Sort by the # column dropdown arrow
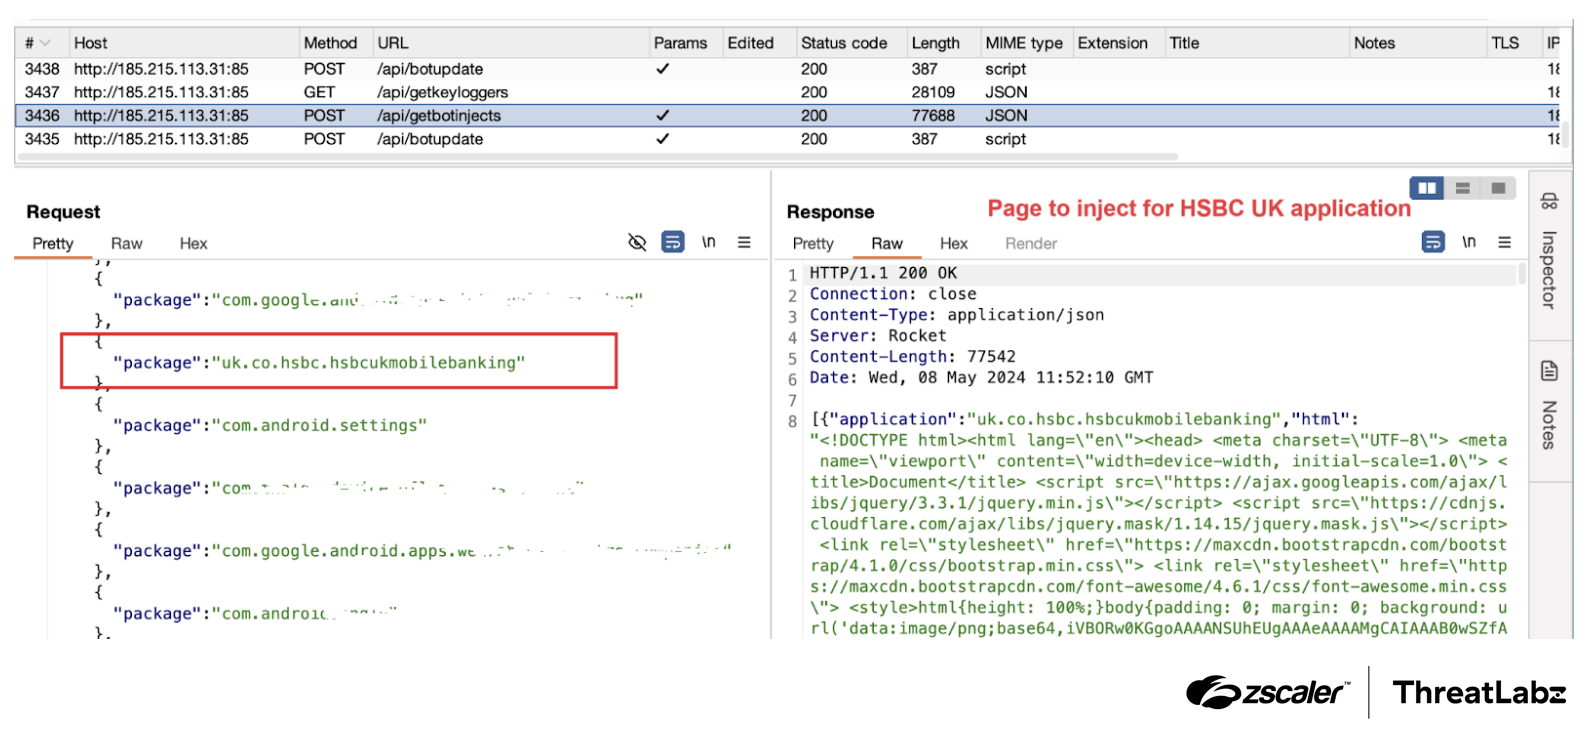1592x734 pixels. (x=45, y=43)
